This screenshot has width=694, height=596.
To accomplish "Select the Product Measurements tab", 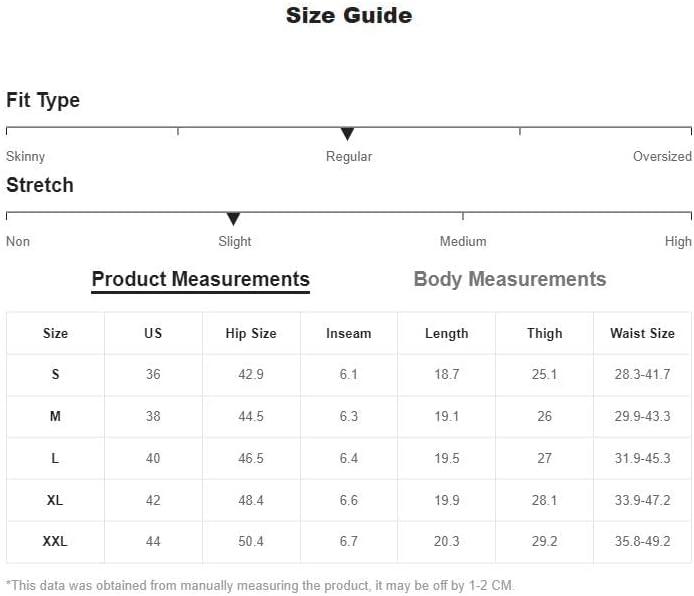I will point(200,280).
